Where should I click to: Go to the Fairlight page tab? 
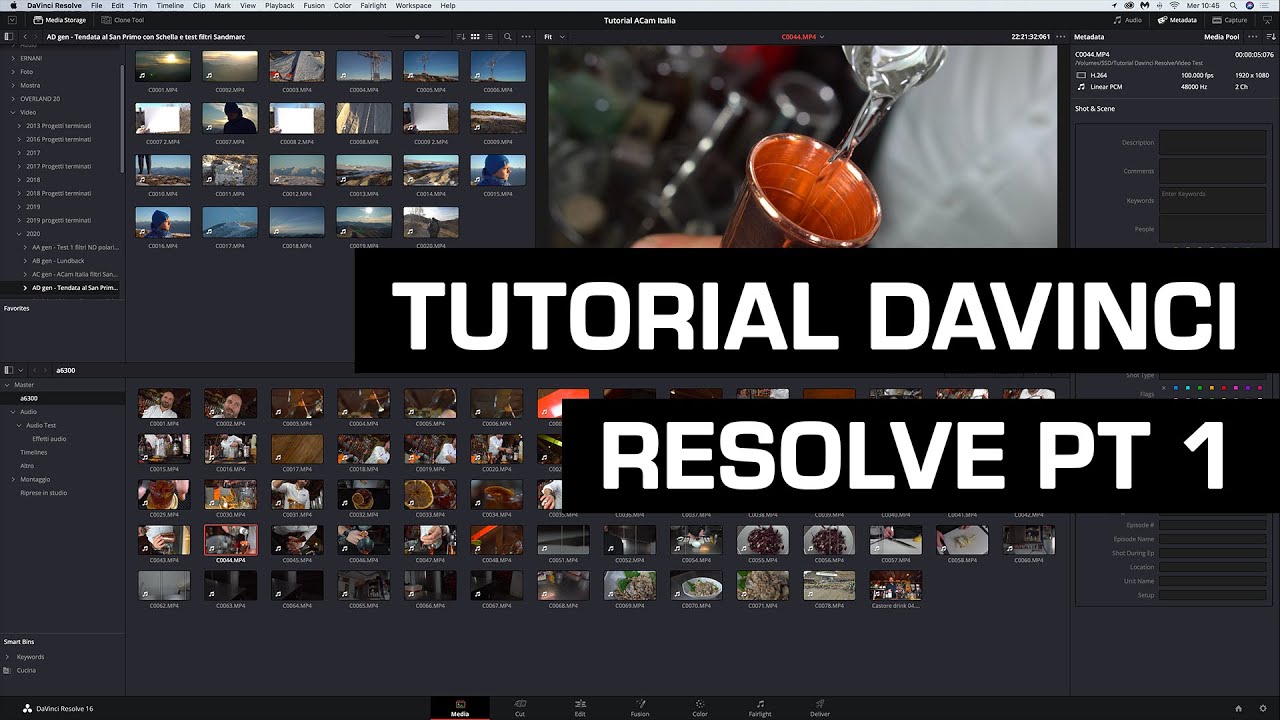point(760,708)
